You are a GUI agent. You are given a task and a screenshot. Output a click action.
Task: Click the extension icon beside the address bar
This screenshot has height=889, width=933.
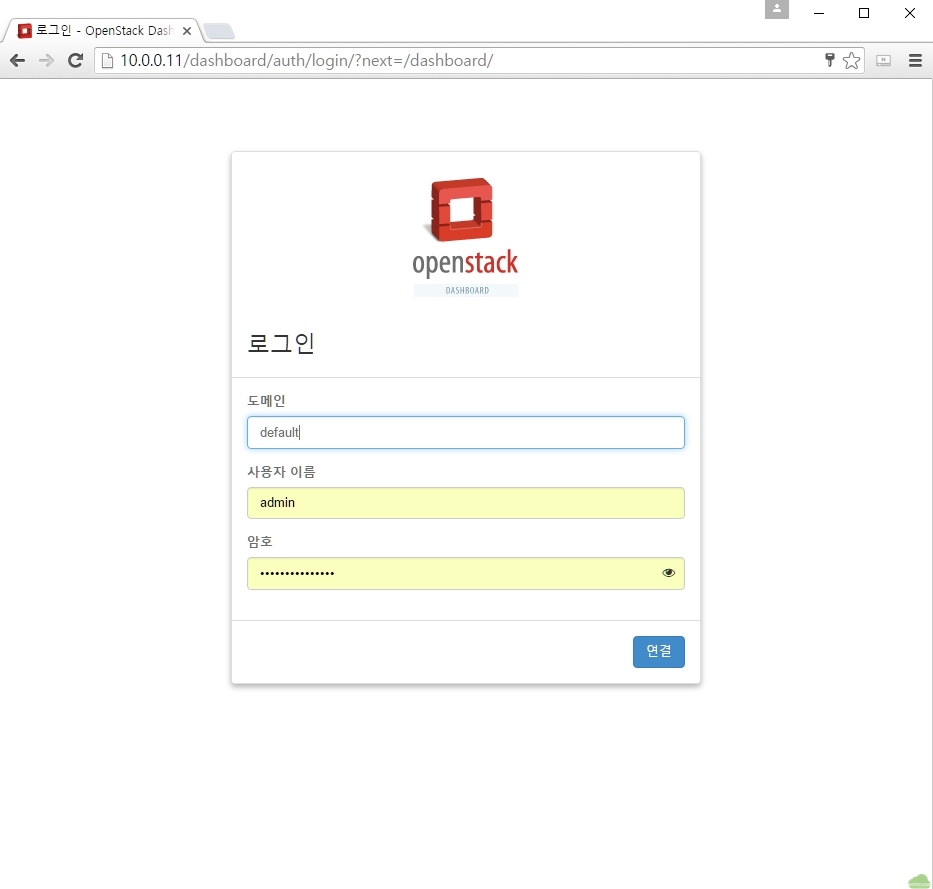(884, 60)
